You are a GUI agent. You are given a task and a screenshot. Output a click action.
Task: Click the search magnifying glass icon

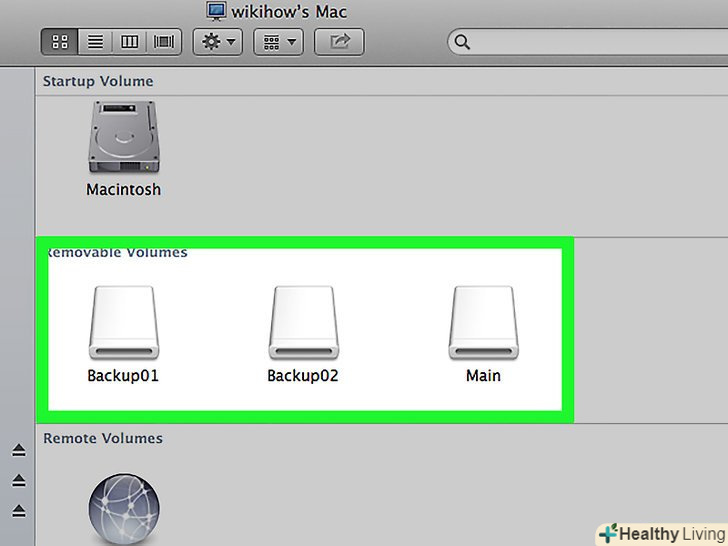click(462, 42)
